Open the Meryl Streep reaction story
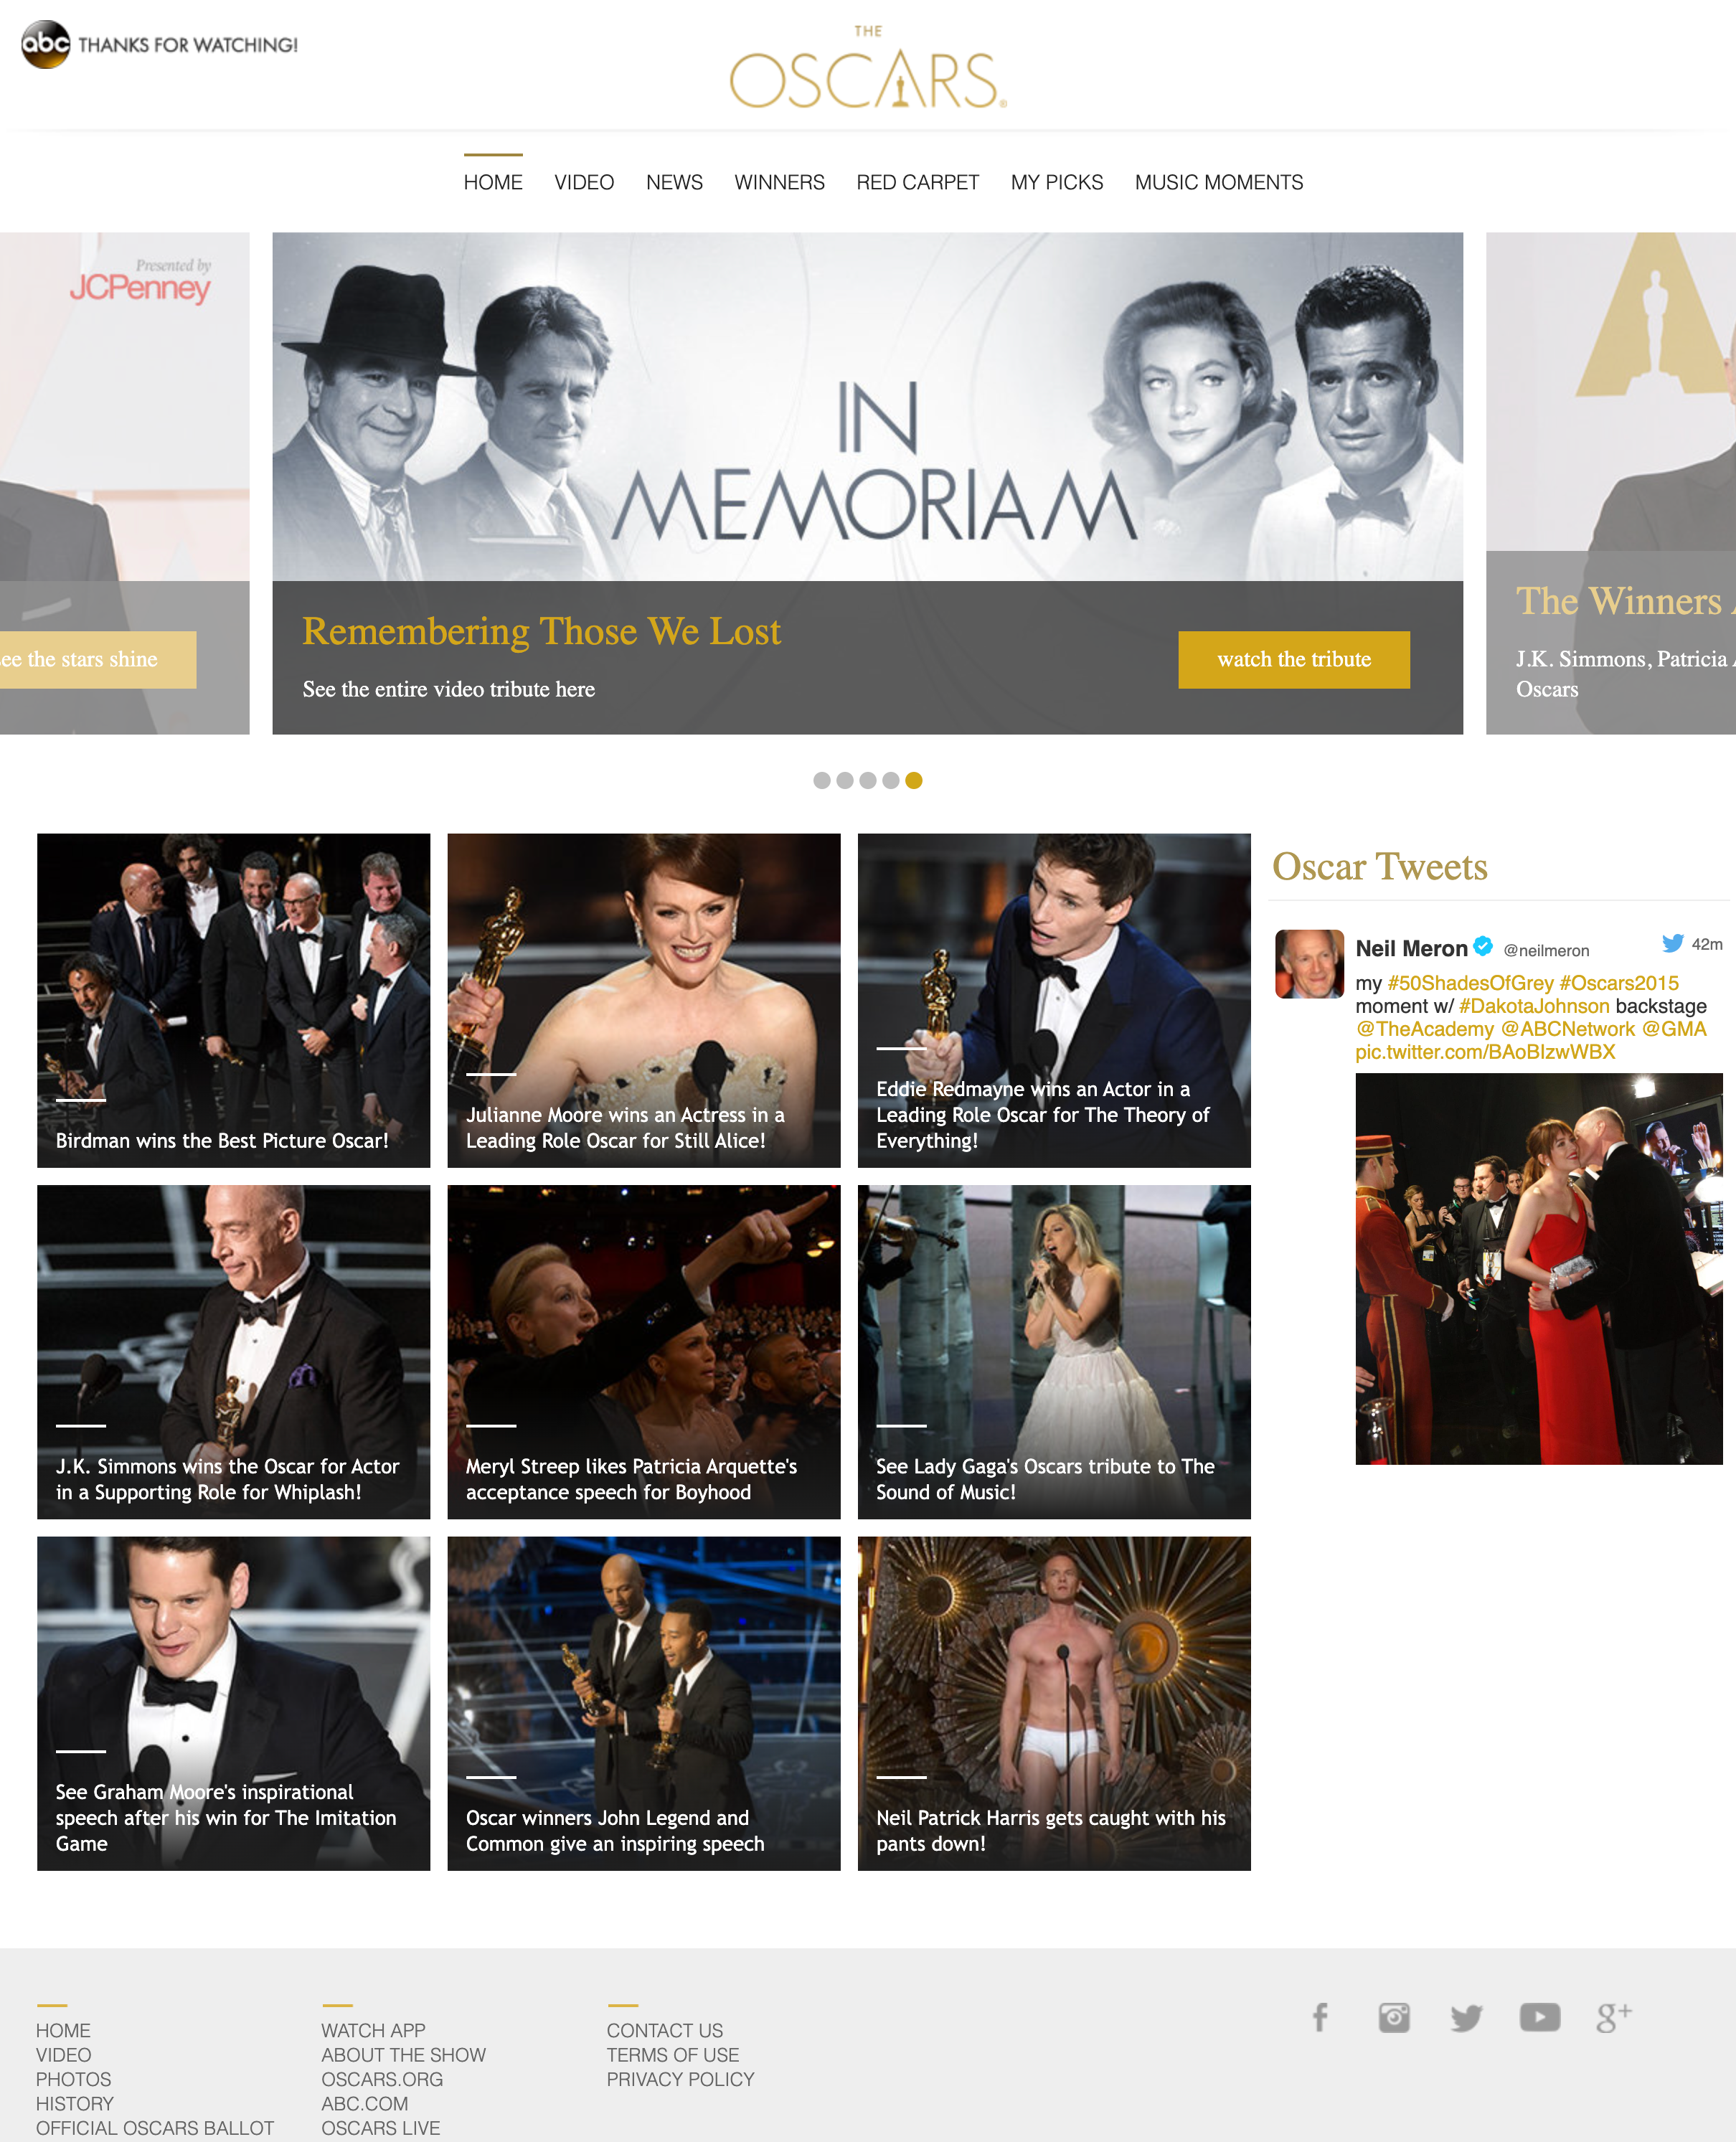 (x=643, y=1352)
